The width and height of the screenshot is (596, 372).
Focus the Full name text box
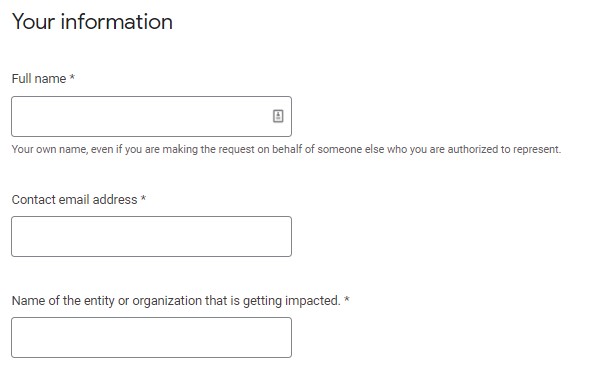pos(151,116)
